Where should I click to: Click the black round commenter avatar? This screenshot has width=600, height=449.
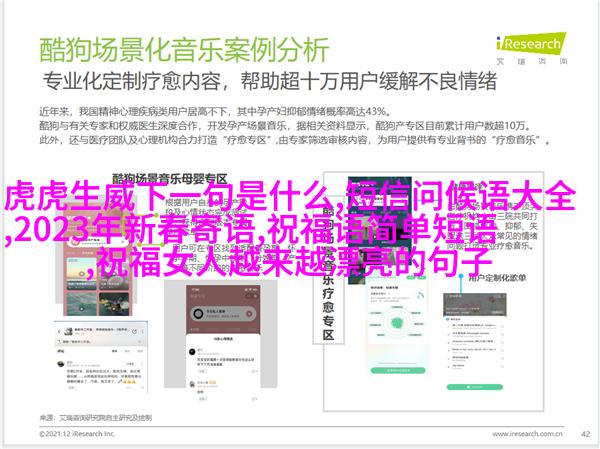[192, 351]
